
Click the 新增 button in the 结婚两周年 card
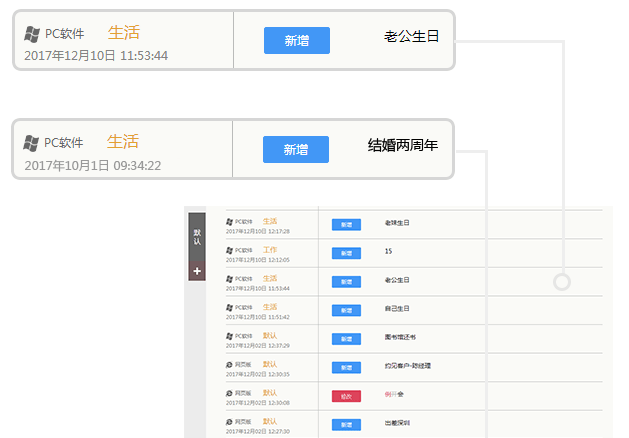coord(296,150)
